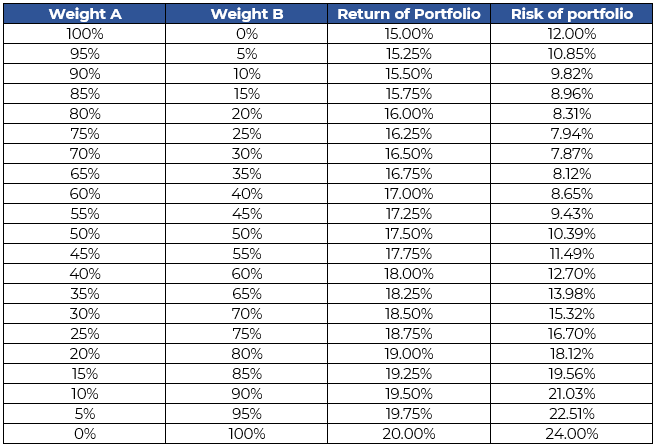This screenshot has width=653, height=445.
Task: Select the 13.98% risk cell
Action: (571, 293)
